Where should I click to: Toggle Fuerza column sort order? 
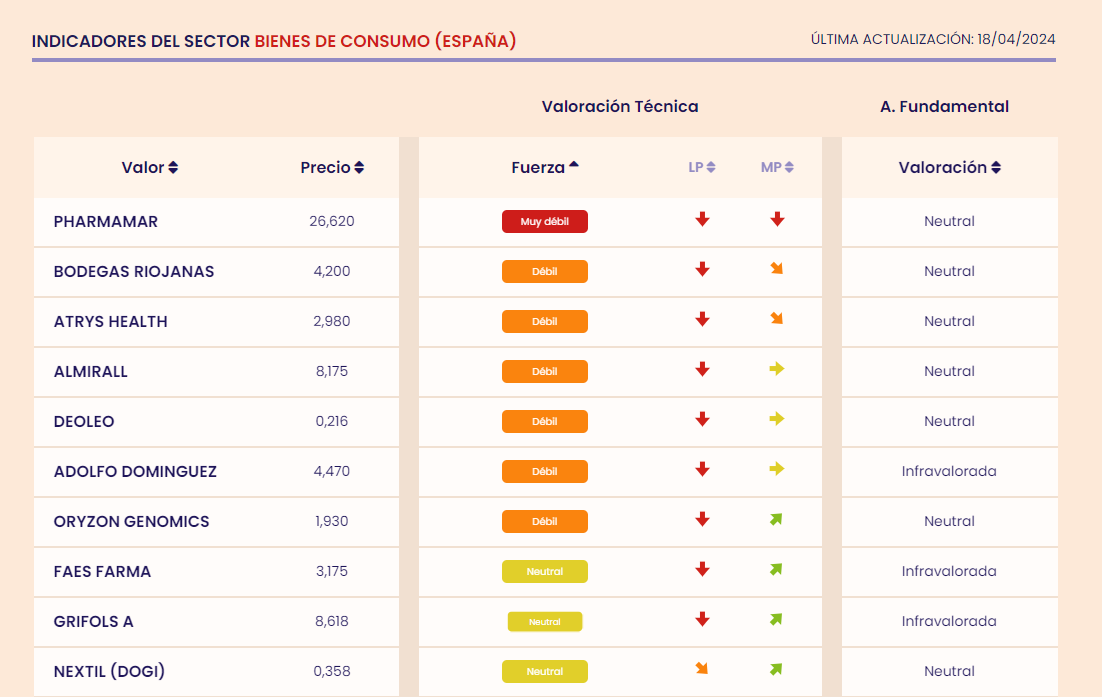(545, 168)
